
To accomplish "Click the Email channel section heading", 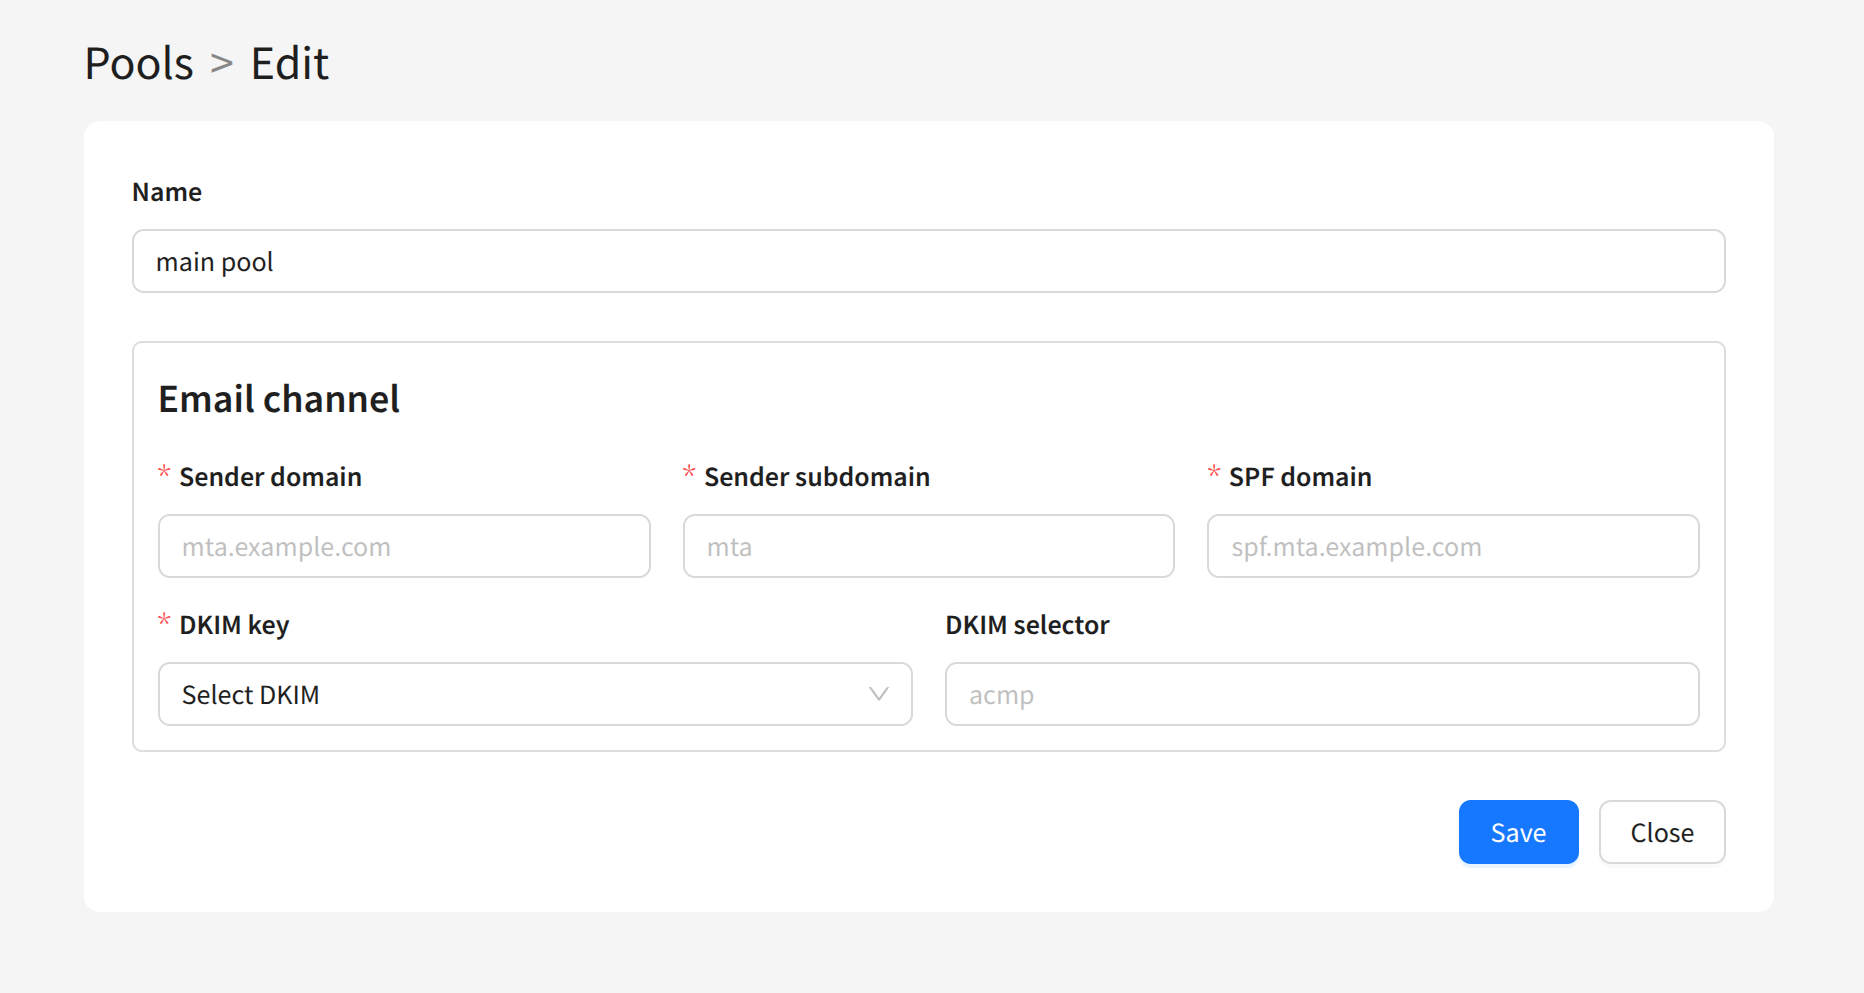I will coord(279,399).
